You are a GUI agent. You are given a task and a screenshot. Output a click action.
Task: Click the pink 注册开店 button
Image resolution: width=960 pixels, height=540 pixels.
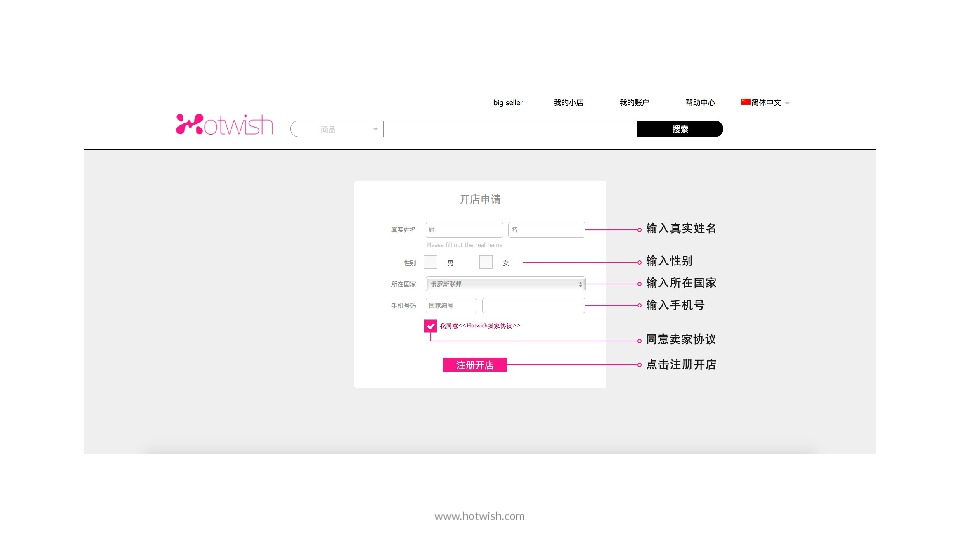pyautogui.click(x=475, y=365)
